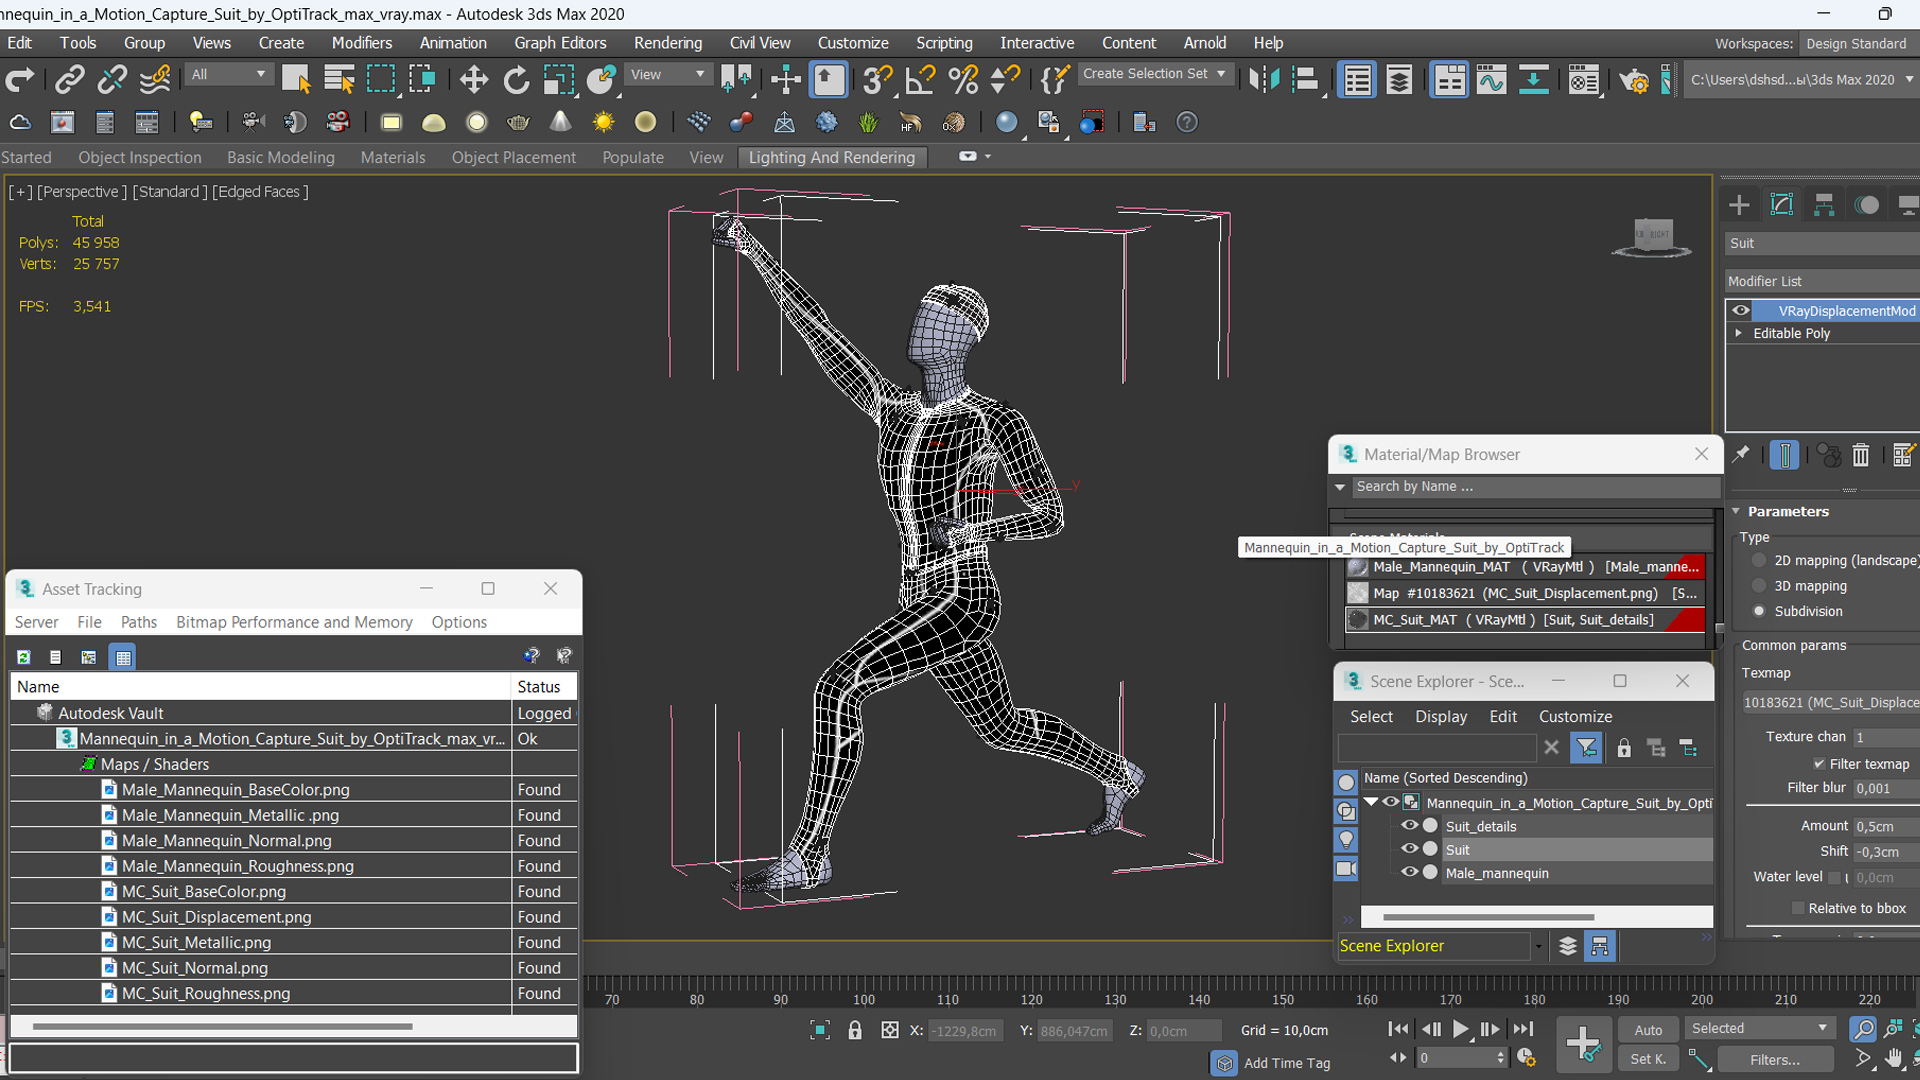Viewport: 1920px width, 1080px height.
Task: Open the Hierarchy panel tab
Action: (1824, 205)
